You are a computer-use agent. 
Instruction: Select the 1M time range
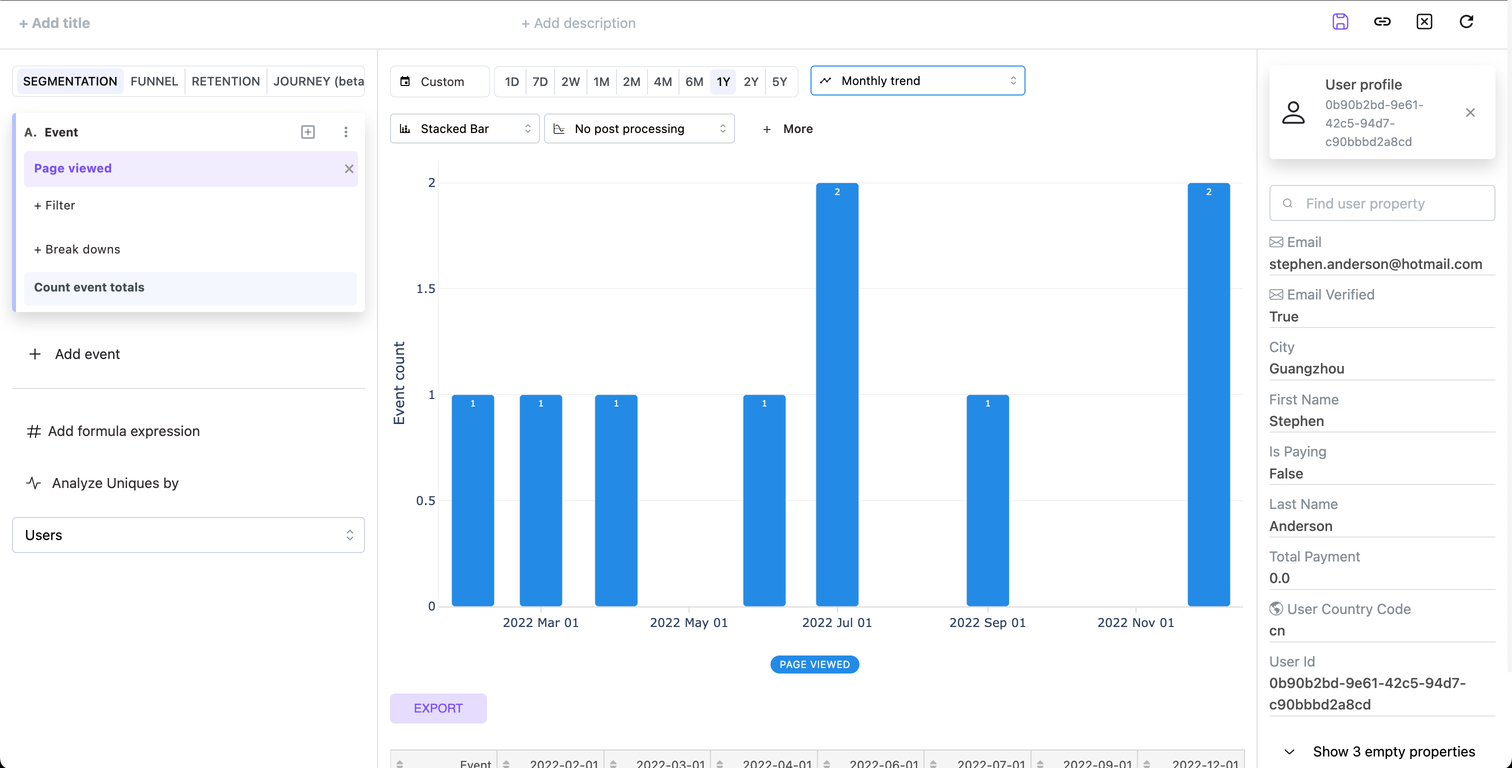[x=601, y=82]
